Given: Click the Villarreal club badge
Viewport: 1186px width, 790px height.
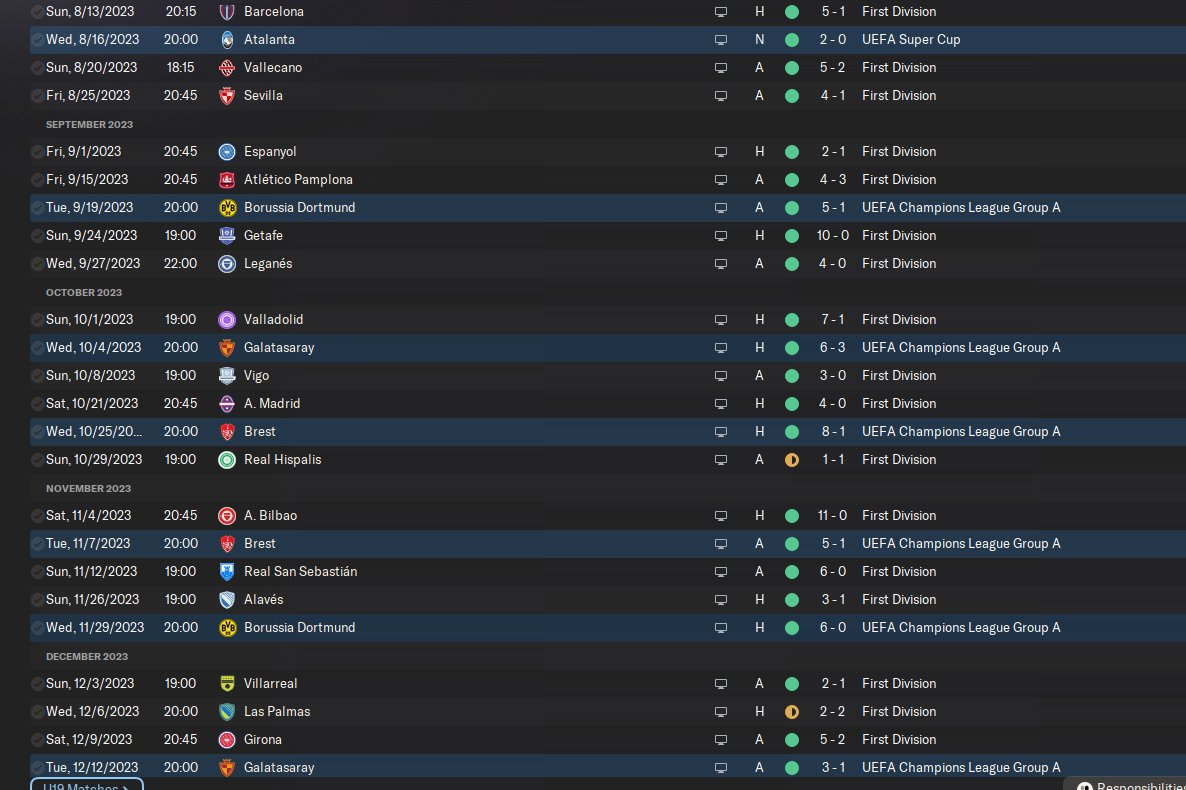Looking at the screenshot, I should point(227,684).
